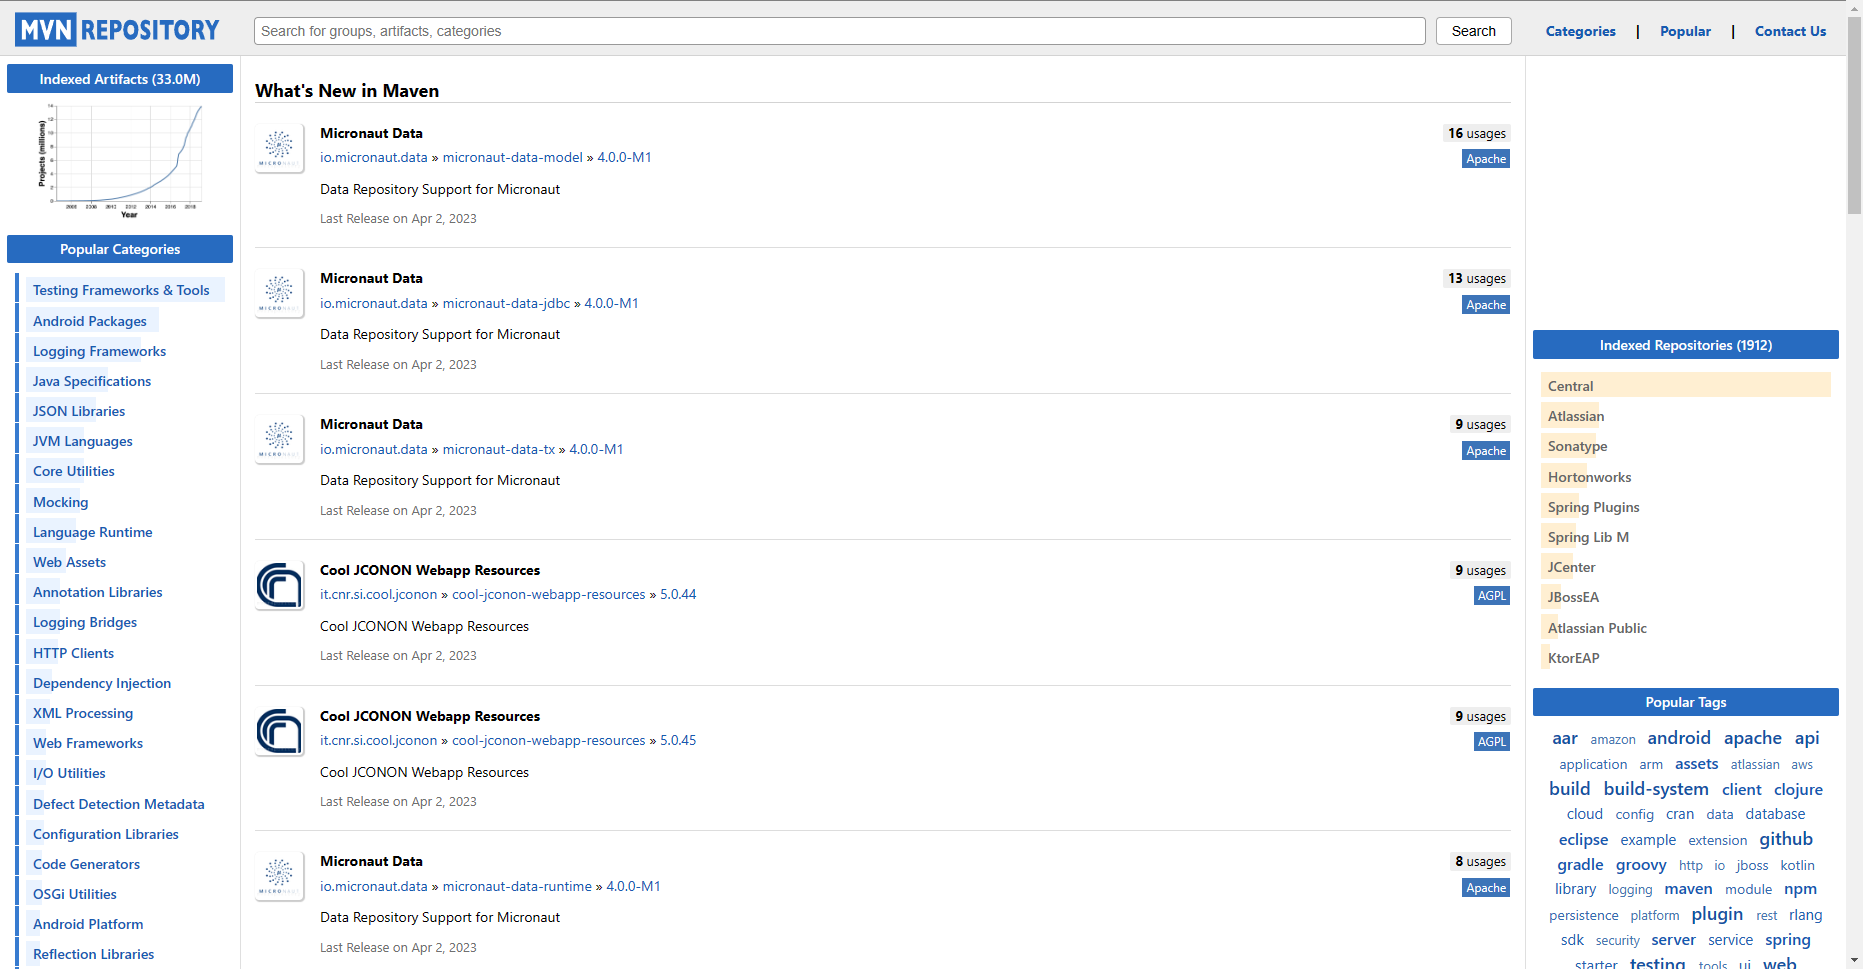
Task: Focus the artifact search input field
Action: [x=840, y=31]
